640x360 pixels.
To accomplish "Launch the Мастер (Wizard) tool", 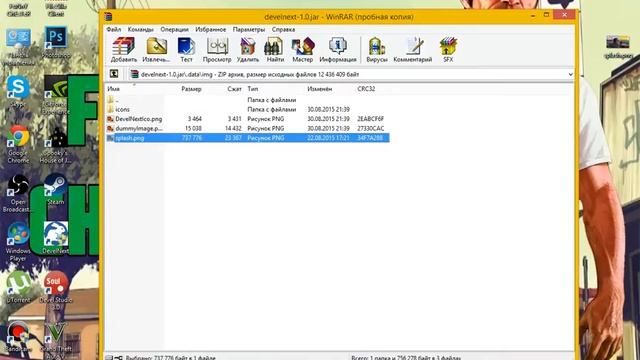I will point(302,49).
